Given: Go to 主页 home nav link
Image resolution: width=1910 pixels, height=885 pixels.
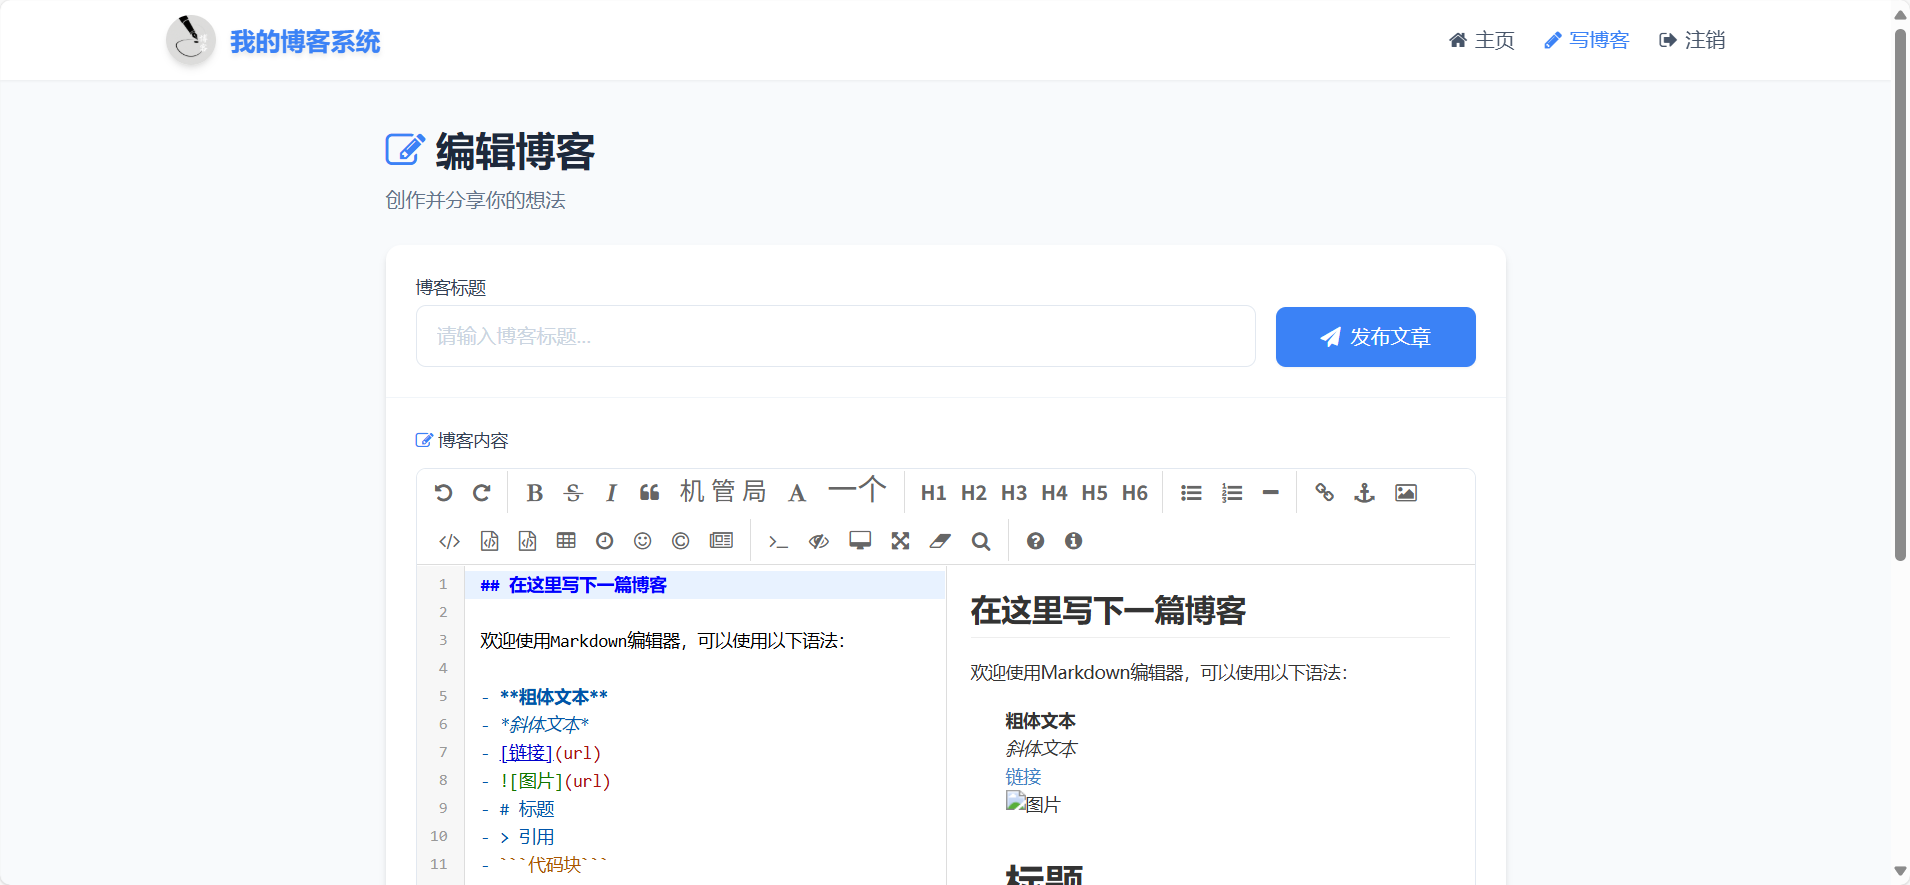Looking at the screenshot, I should pyautogui.click(x=1481, y=40).
